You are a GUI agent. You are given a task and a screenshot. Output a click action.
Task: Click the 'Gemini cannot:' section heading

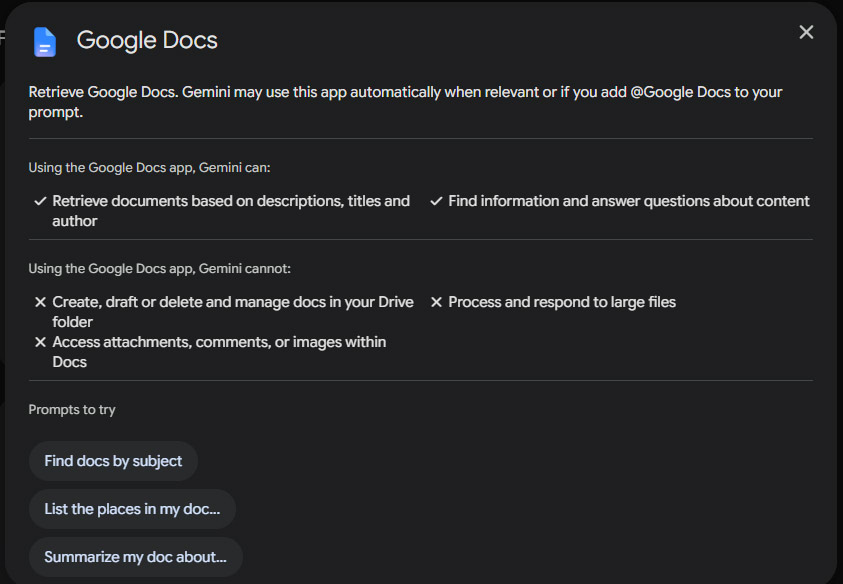click(x=160, y=268)
